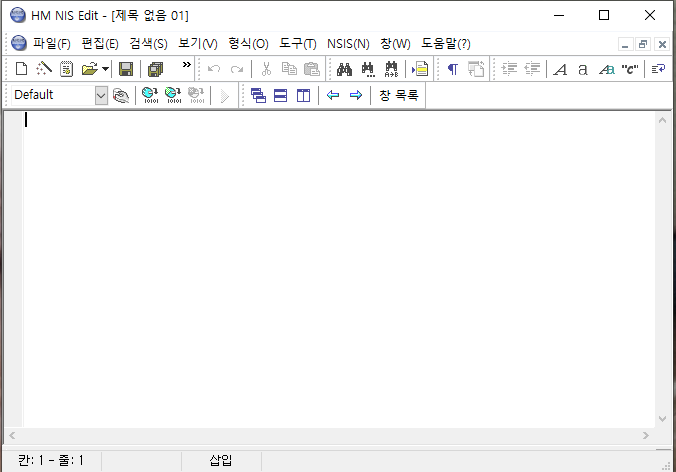Image resolution: width=676 pixels, height=472 pixels.
Task: Click the 삽입 insert mode status
Action: pos(221,460)
